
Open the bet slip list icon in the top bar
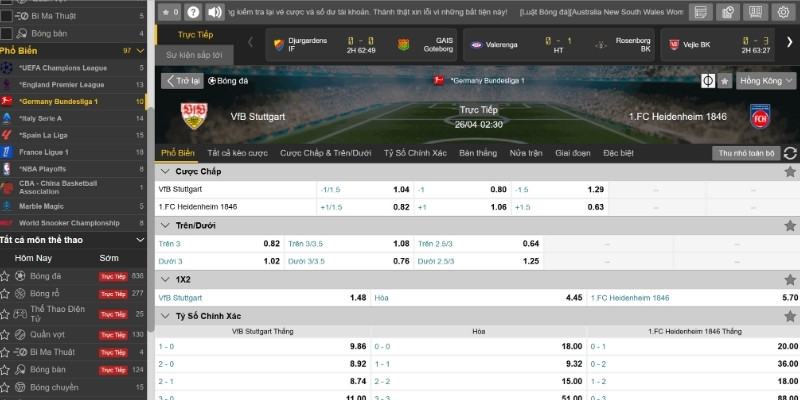701,12
